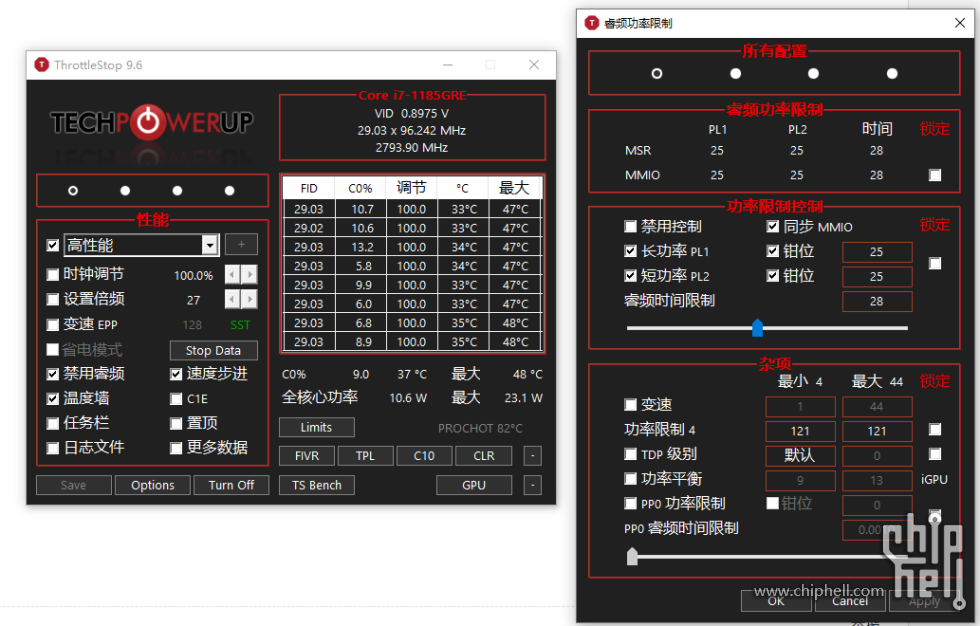
Task: Toggle the 短功率 PL2 checkbox
Action: (x=630, y=276)
